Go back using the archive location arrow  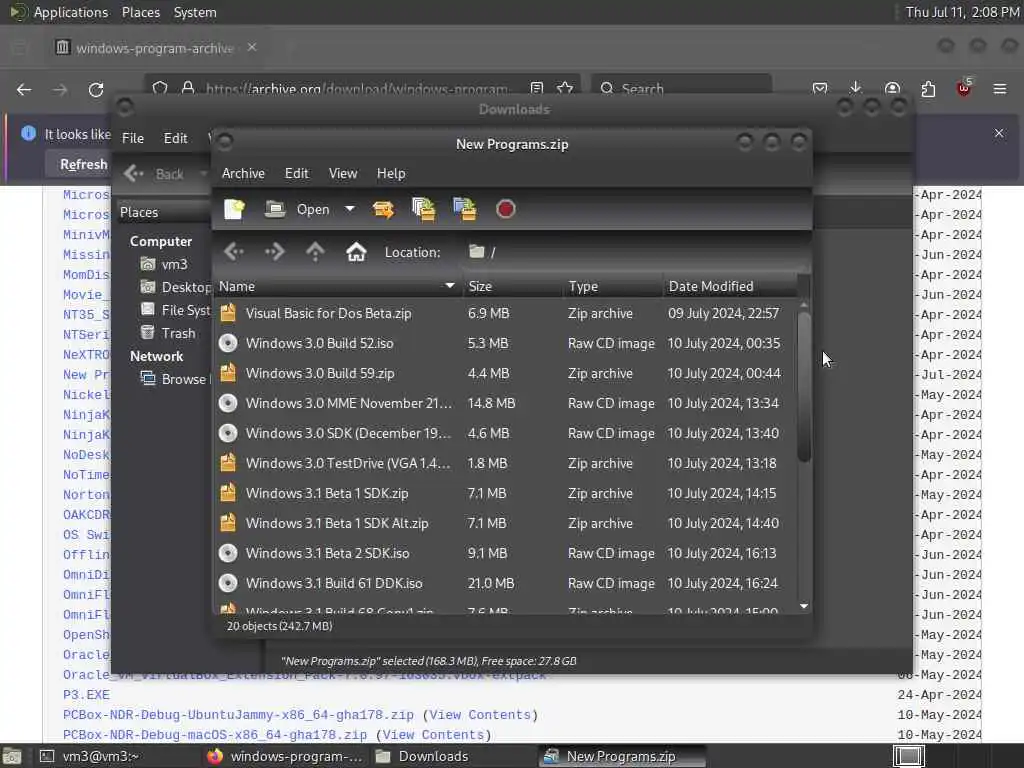pyautogui.click(x=234, y=251)
